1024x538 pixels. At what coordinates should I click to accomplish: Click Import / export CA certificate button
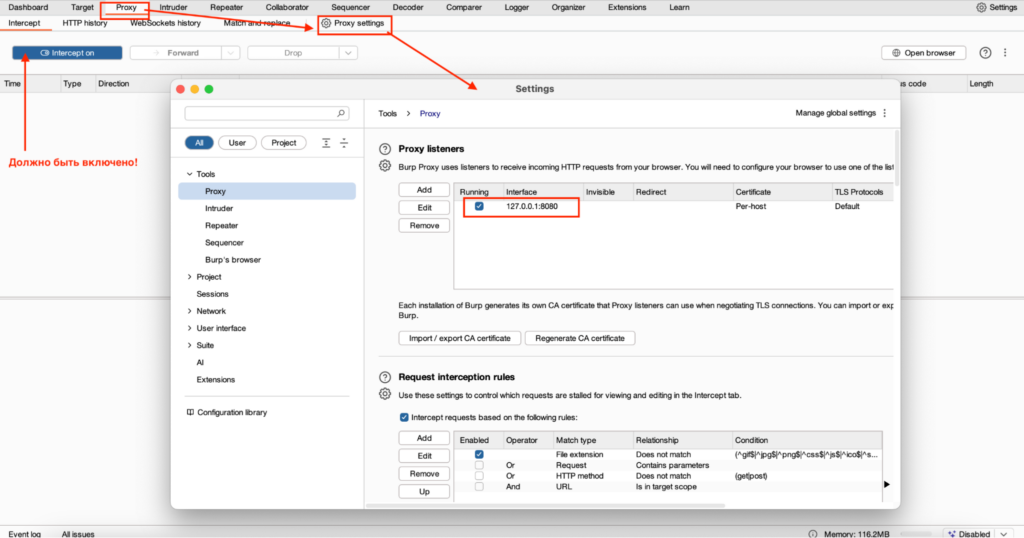coord(459,338)
